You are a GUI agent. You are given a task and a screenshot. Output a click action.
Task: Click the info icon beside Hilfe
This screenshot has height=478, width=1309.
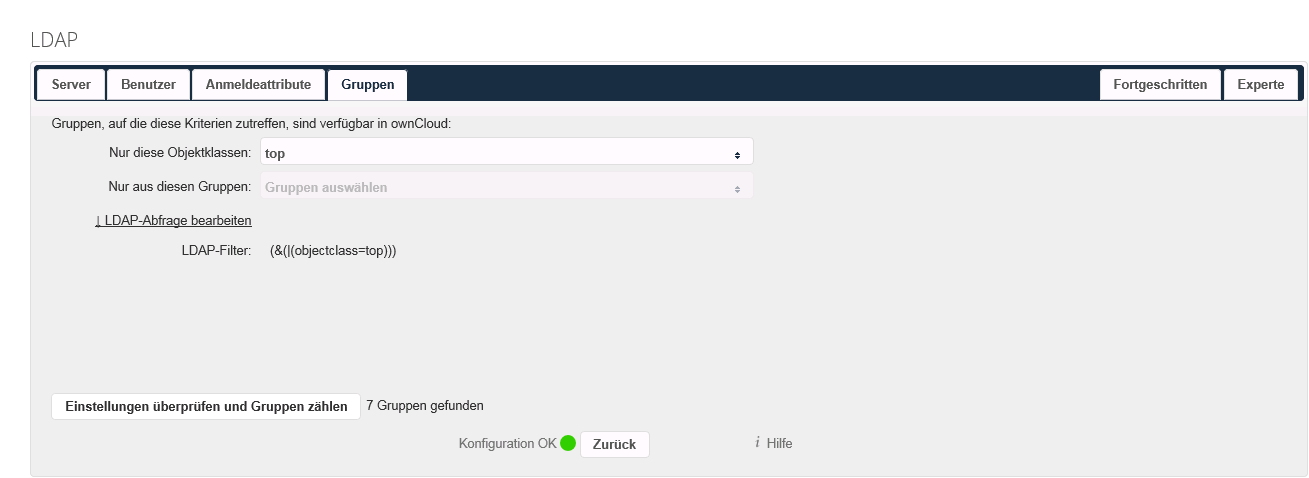[x=757, y=442]
